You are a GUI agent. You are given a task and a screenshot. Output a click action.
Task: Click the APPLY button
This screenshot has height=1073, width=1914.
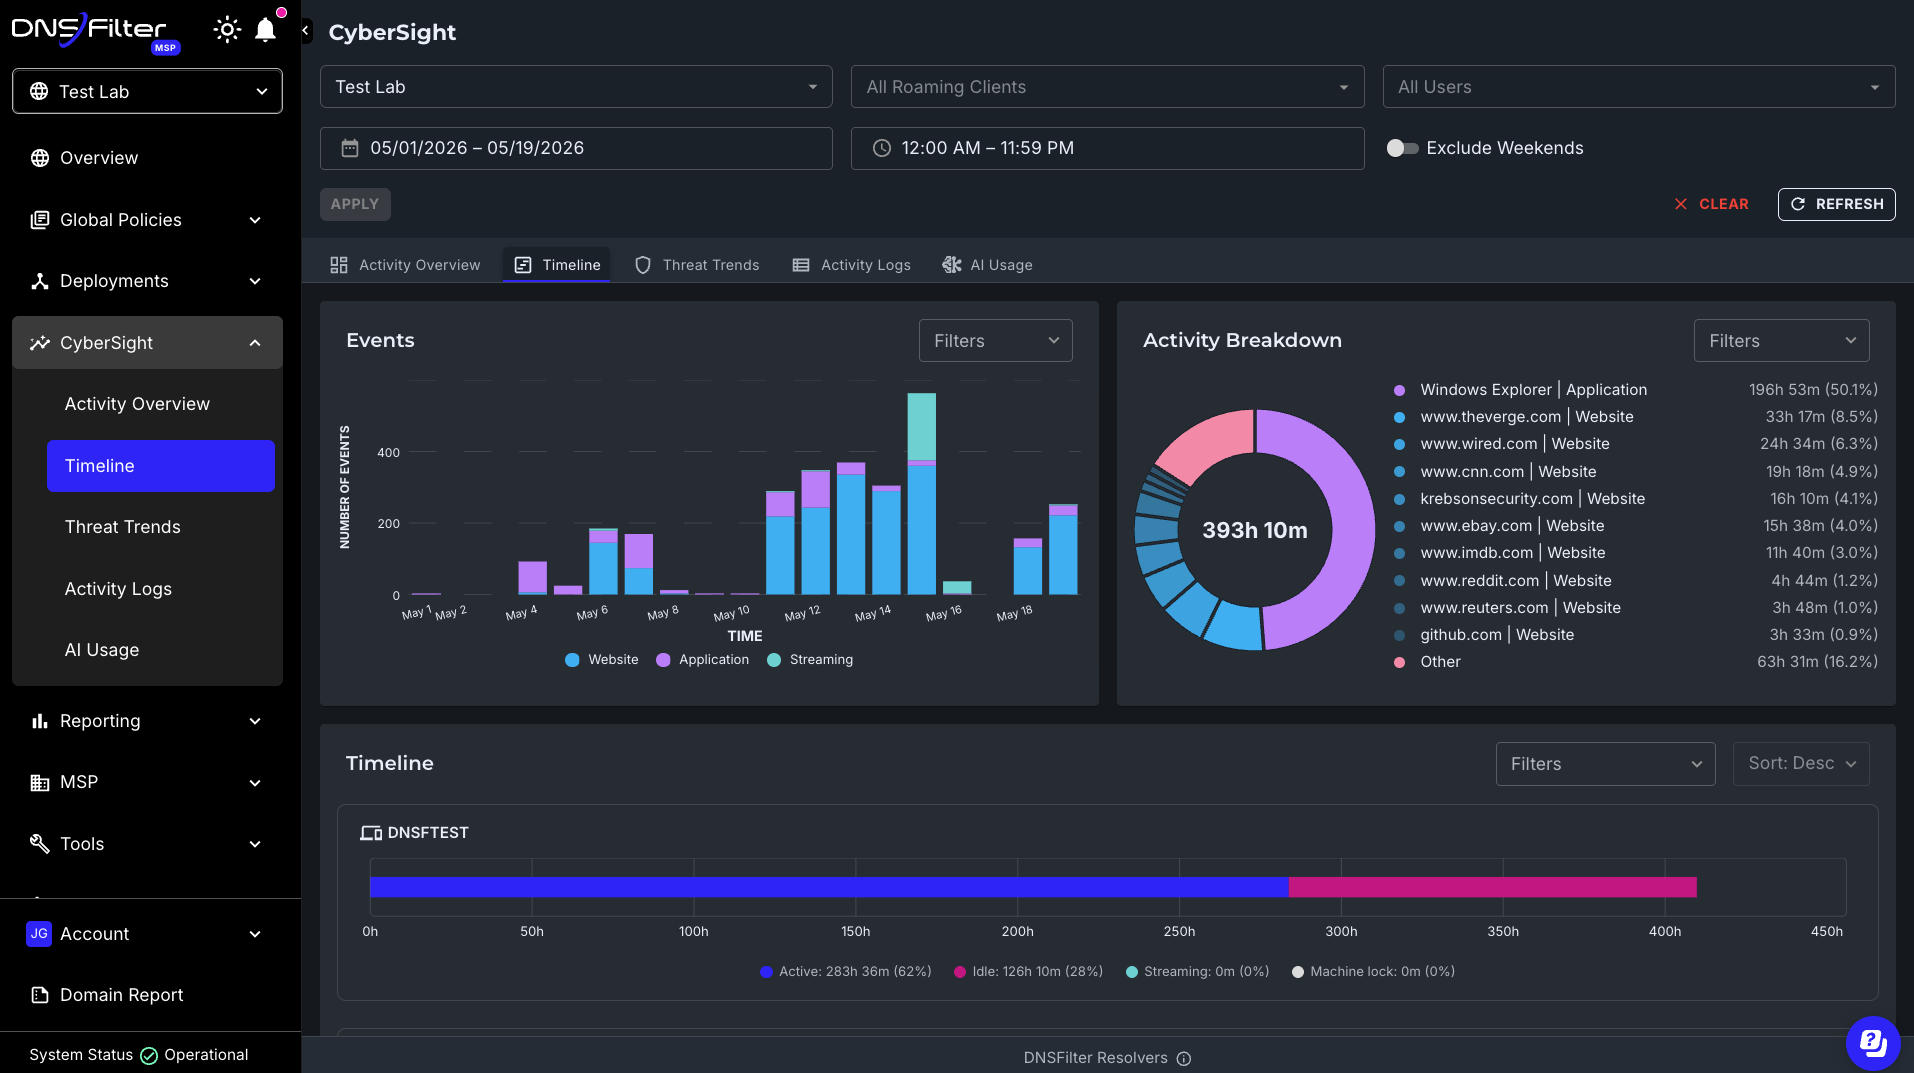[x=355, y=204]
